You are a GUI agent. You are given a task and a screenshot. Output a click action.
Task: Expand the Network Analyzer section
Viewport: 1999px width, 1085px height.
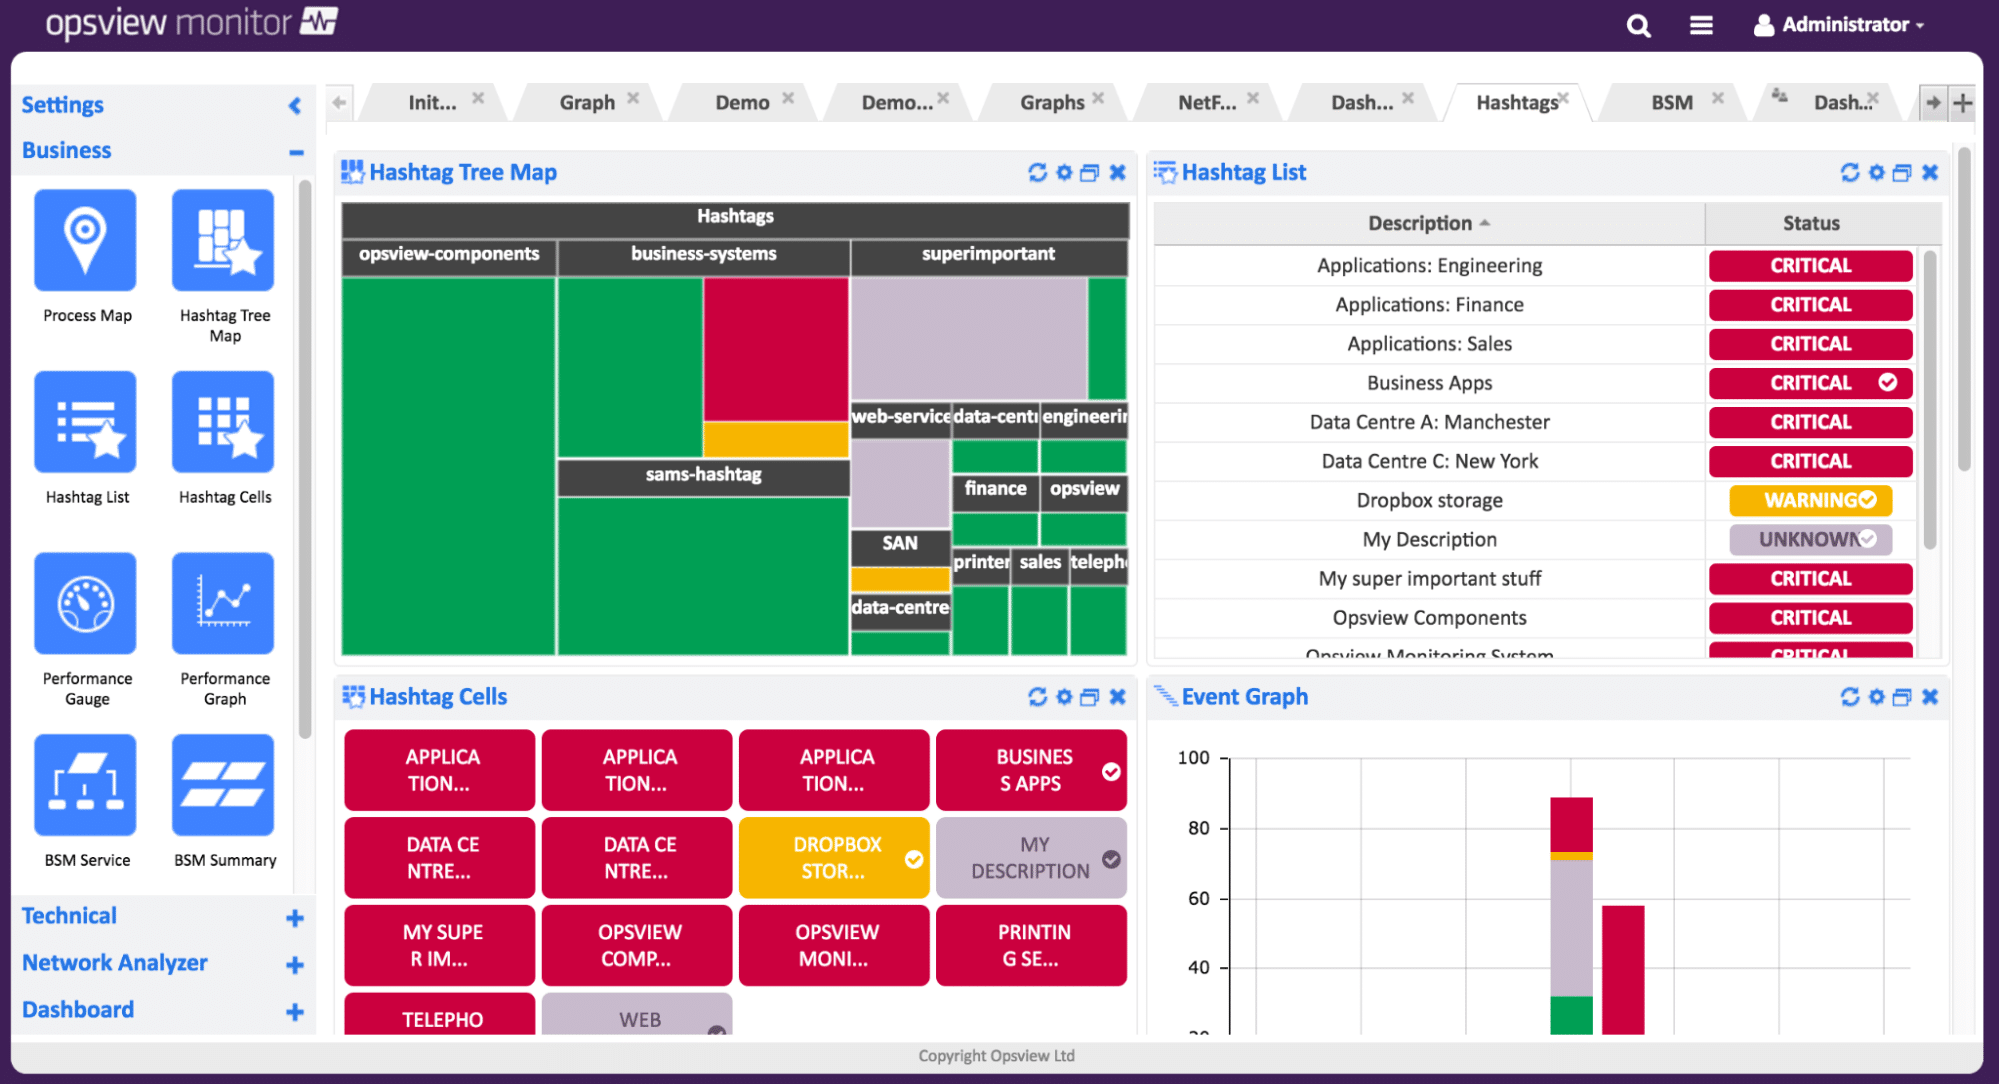point(294,965)
